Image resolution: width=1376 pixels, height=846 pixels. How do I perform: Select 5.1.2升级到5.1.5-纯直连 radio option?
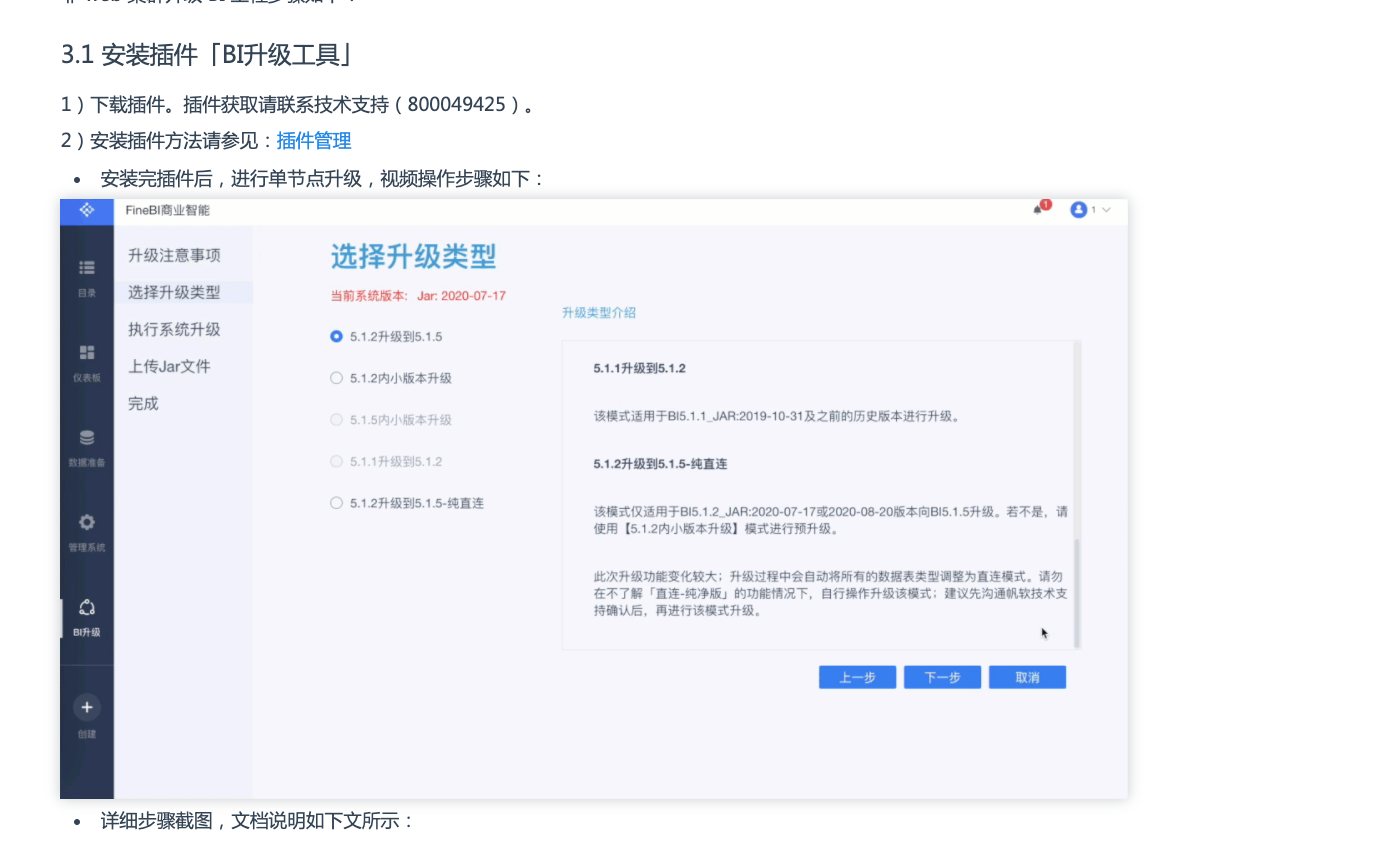[x=336, y=503]
